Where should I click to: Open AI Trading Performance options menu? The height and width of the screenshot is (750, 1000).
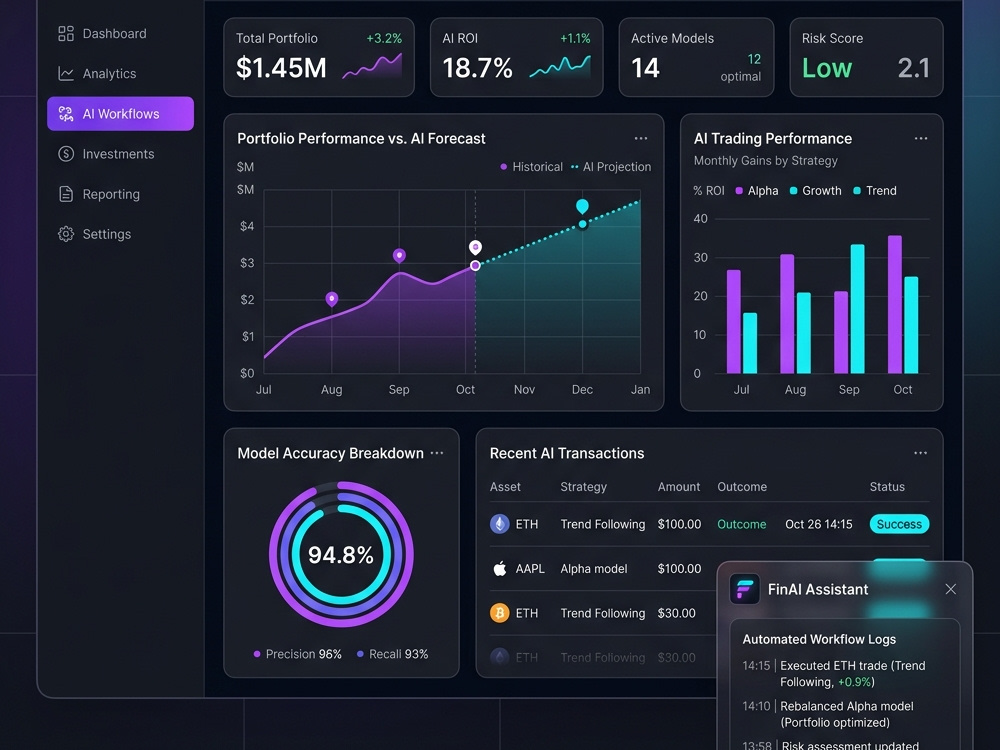pyautogui.click(x=921, y=138)
